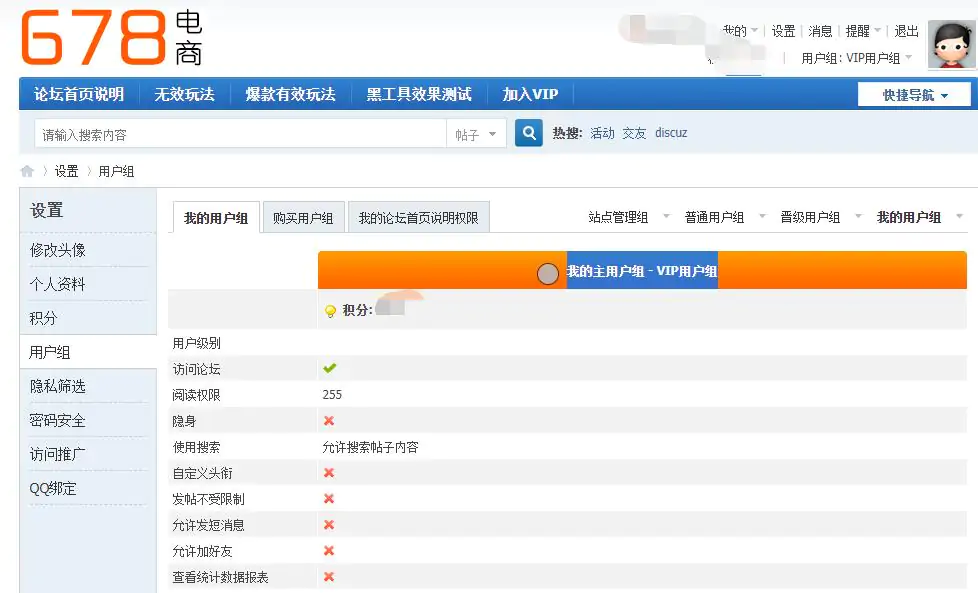Click the 设置 link at top
Screen dimensions: 978x593
coord(783,31)
